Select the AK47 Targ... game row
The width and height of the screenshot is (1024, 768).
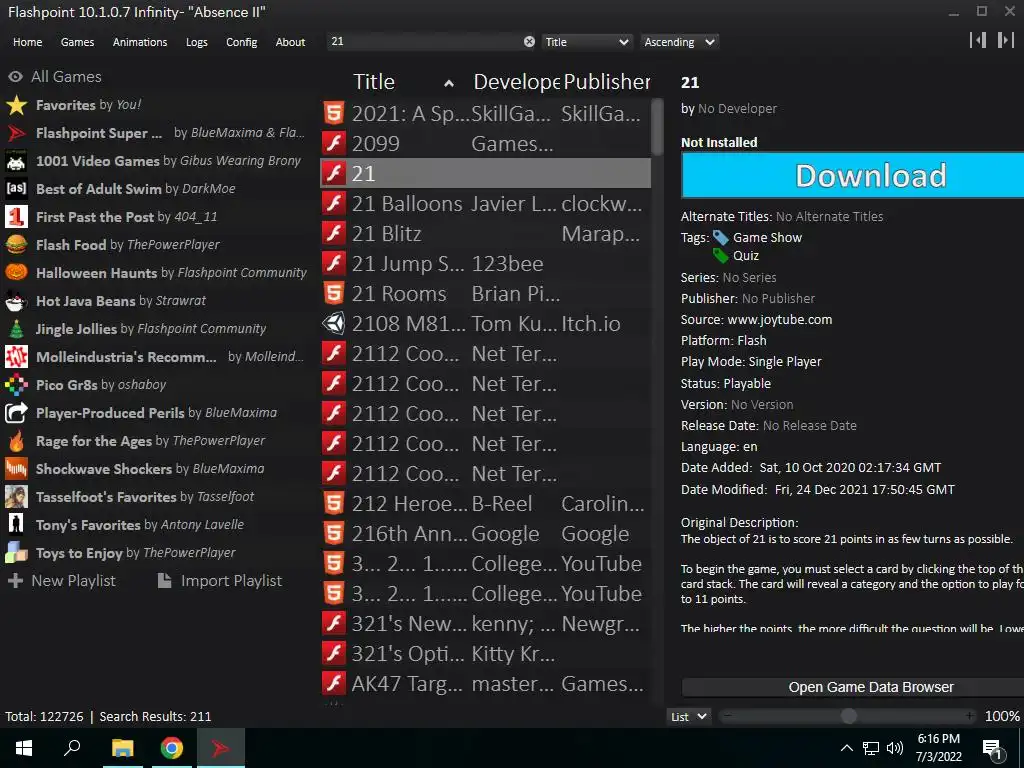[485, 684]
